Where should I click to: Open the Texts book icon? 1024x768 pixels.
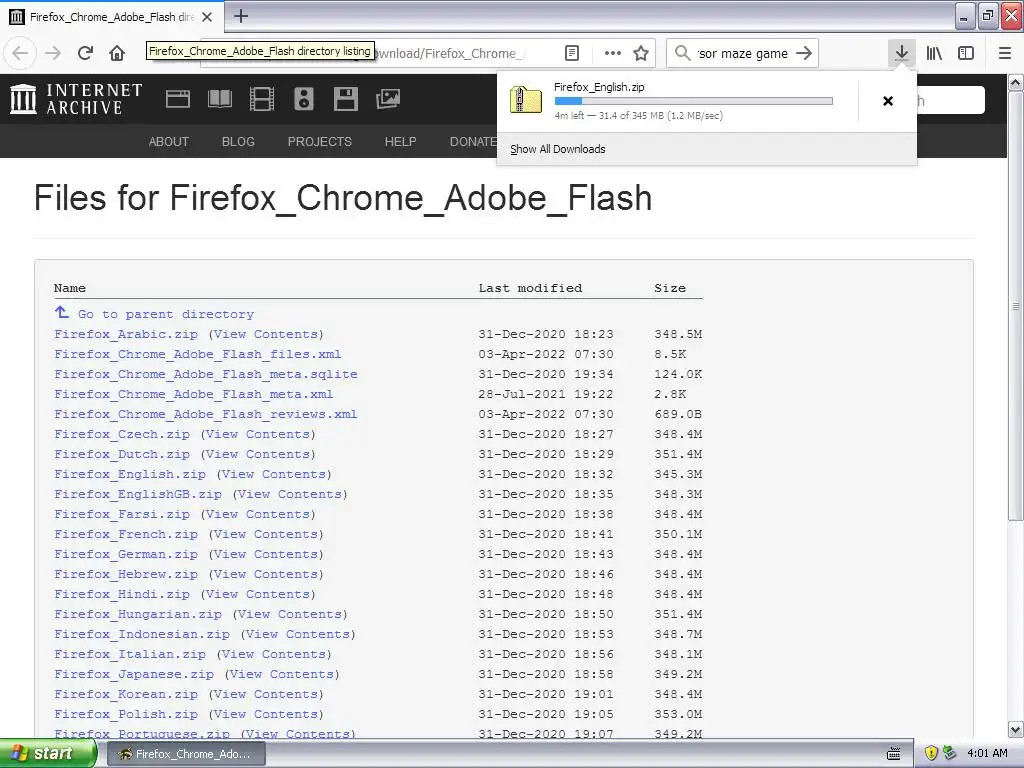(219, 99)
